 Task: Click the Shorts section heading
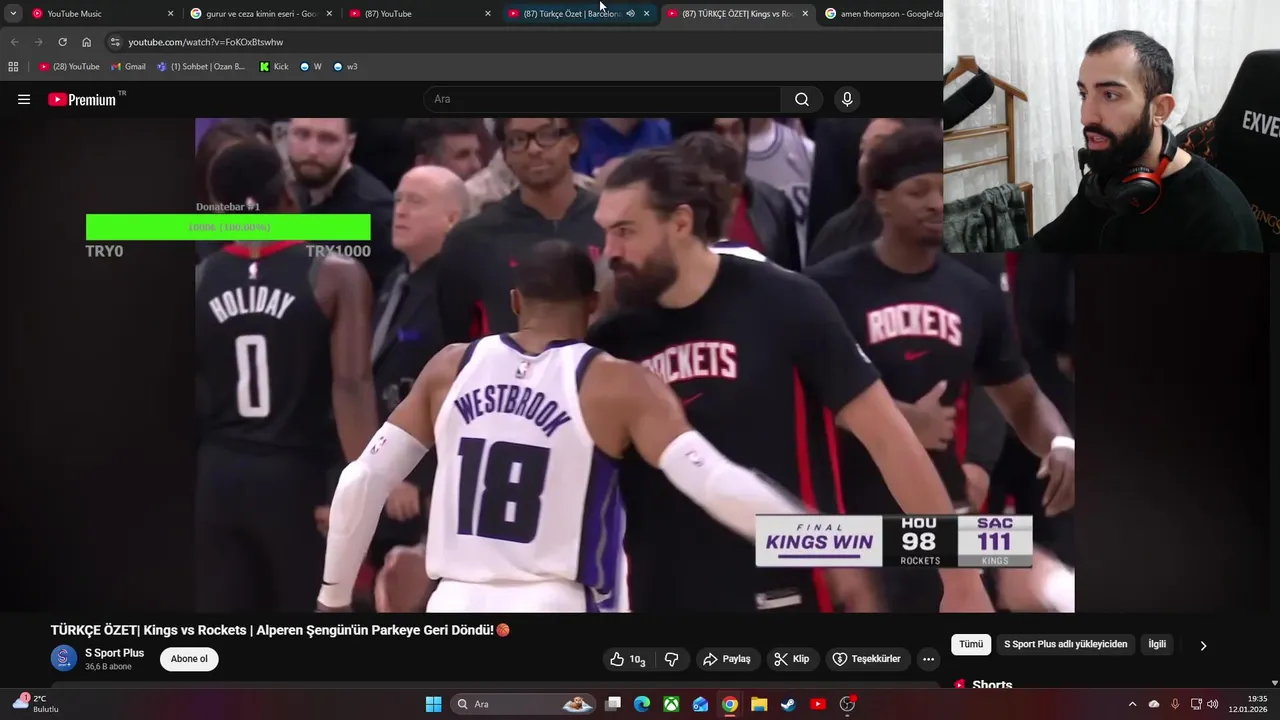992,685
